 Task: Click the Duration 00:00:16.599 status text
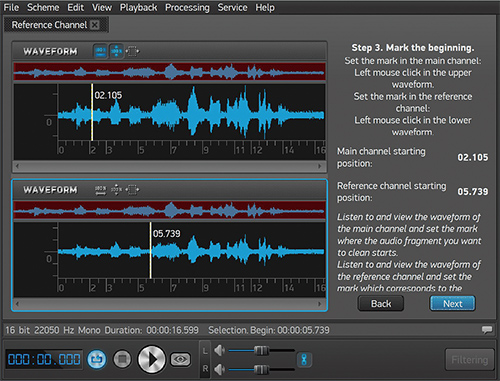pyautogui.click(x=151, y=330)
